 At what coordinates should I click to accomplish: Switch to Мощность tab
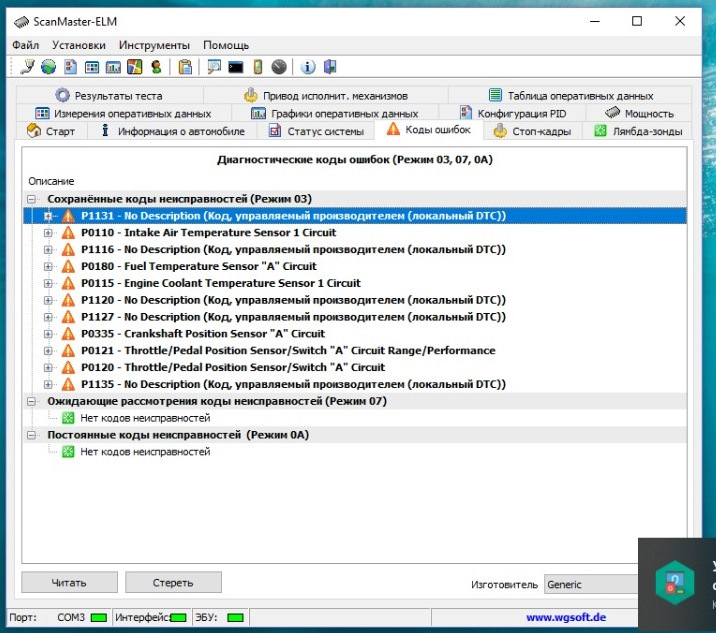(639, 113)
